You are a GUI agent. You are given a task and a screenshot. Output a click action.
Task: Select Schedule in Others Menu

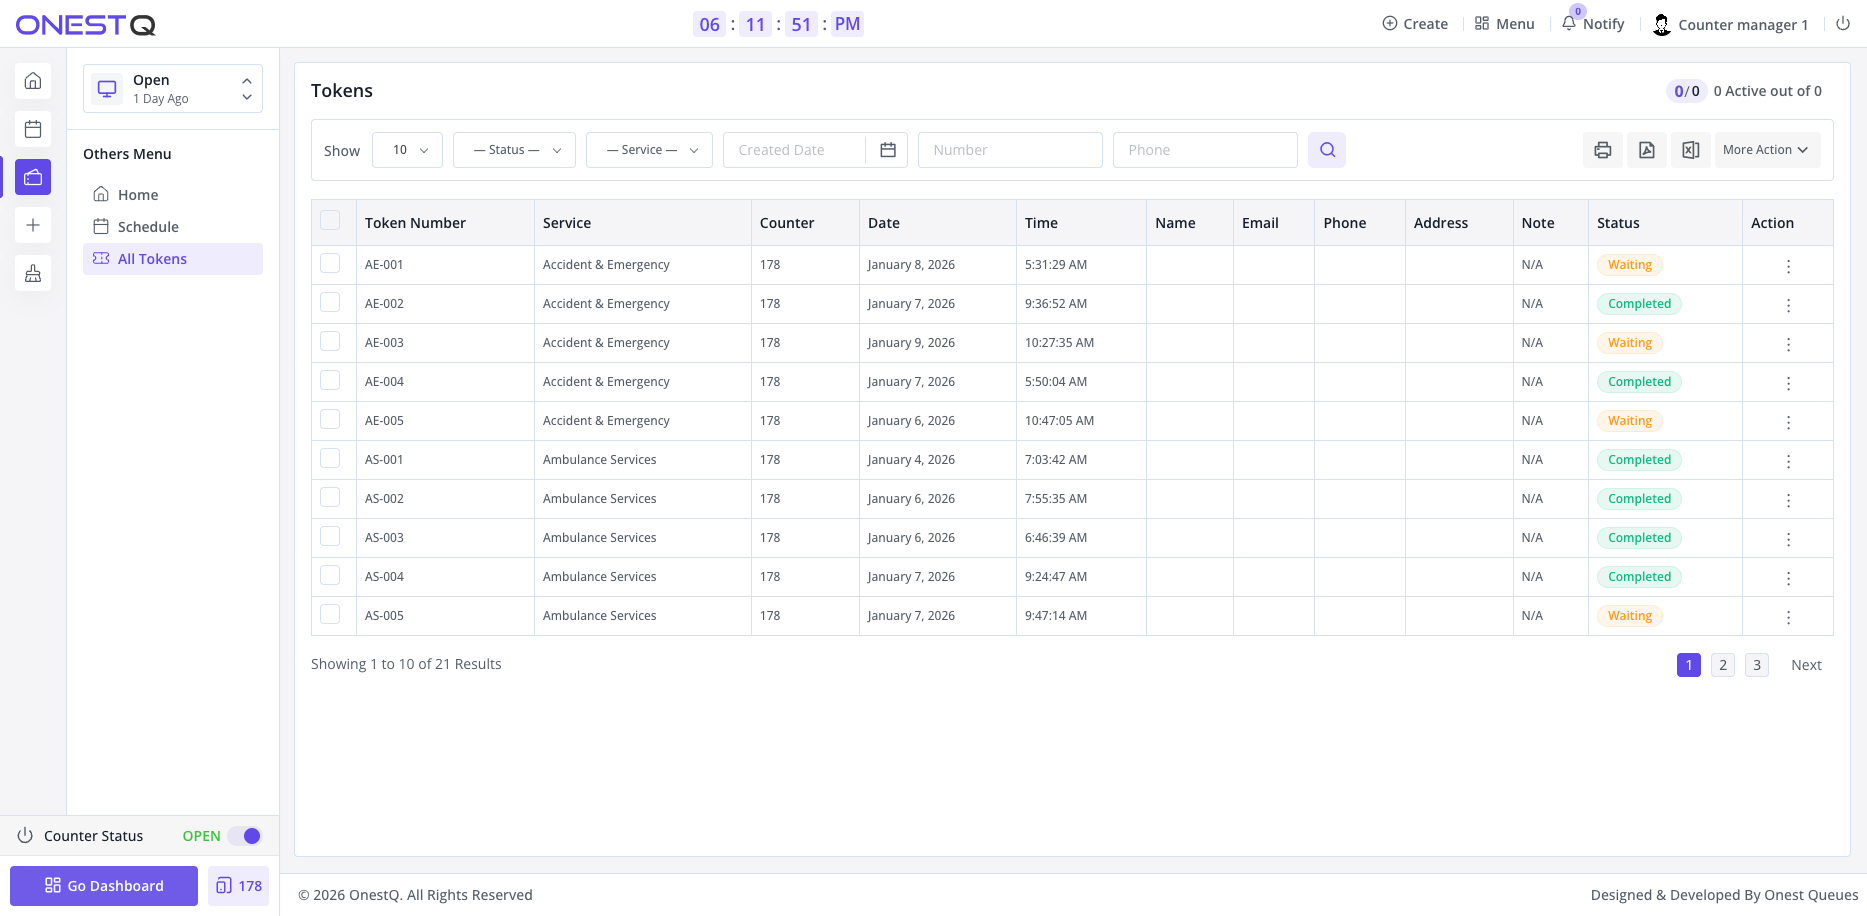[173, 227]
